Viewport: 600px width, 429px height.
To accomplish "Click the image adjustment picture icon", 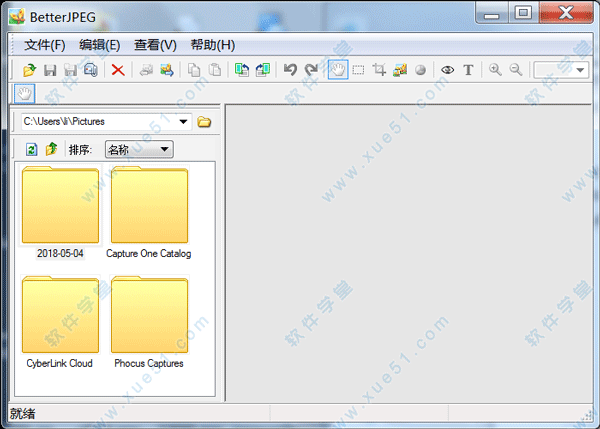I will tap(400, 70).
